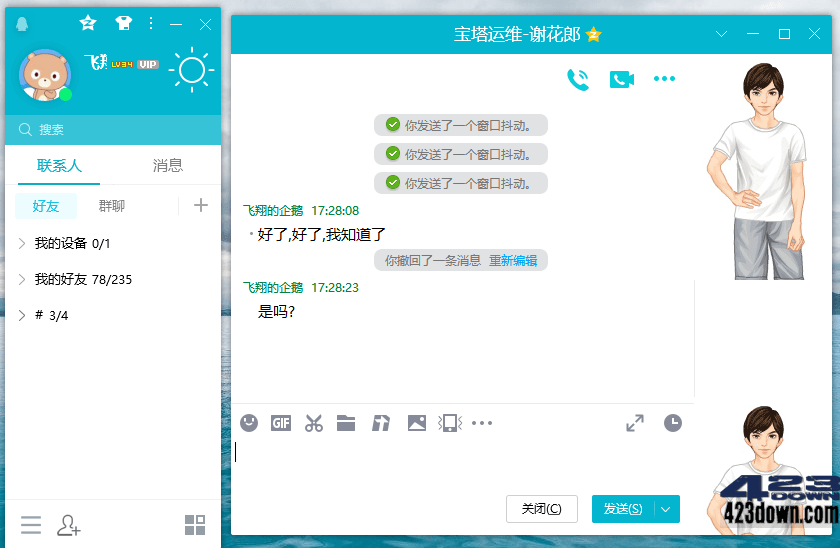This screenshot has height=548, width=840.
Task: Open the emoji picker
Action: coord(249,423)
